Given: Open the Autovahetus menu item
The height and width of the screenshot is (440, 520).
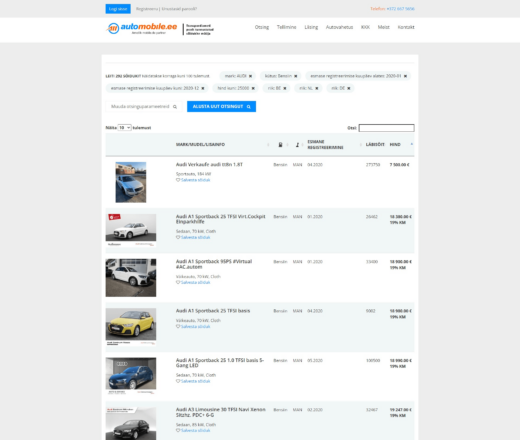Looking at the screenshot, I should 339,27.
